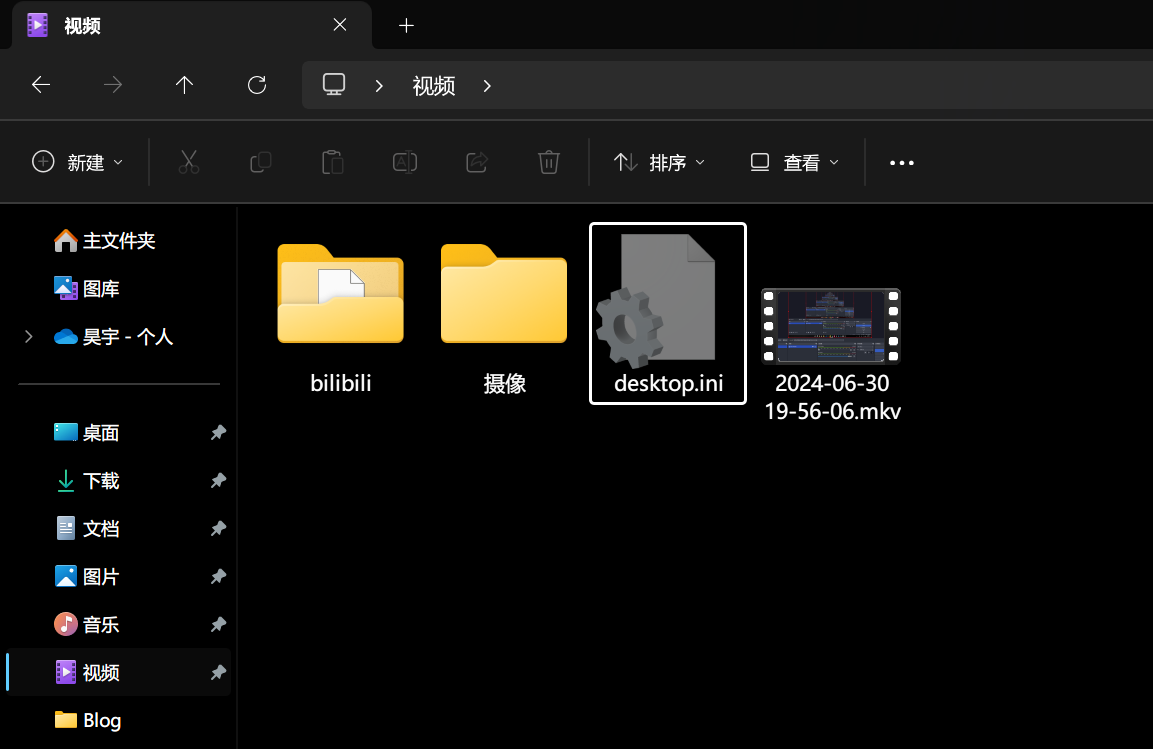Click the Cut scissors icon
The height and width of the screenshot is (749, 1153).
pyautogui.click(x=189, y=162)
